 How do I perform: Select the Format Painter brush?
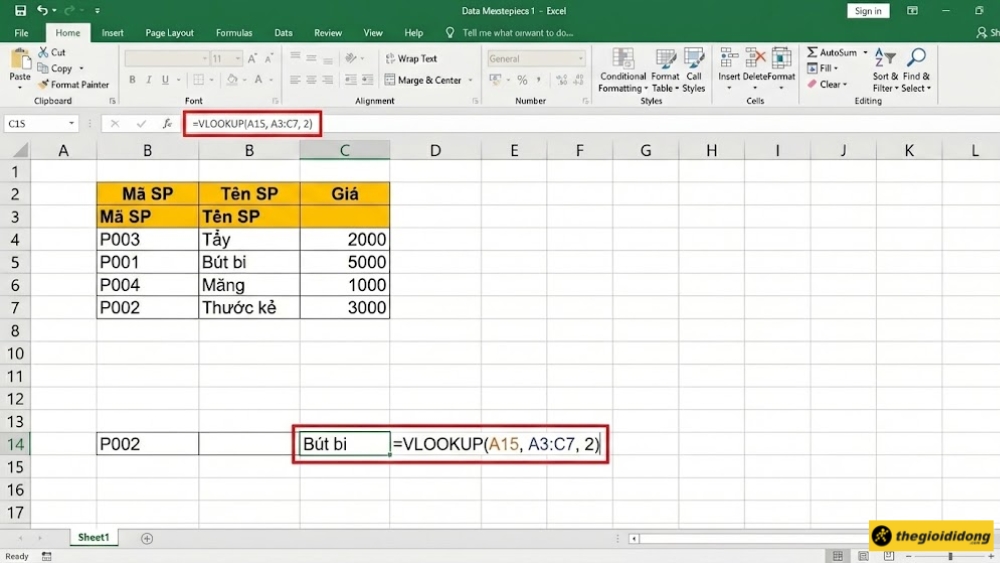click(x=43, y=84)
